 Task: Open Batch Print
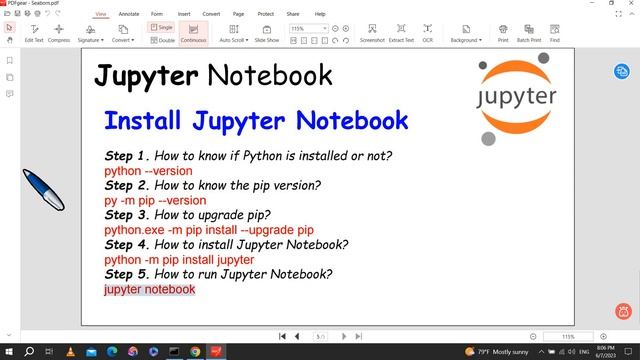coord(529,33)
